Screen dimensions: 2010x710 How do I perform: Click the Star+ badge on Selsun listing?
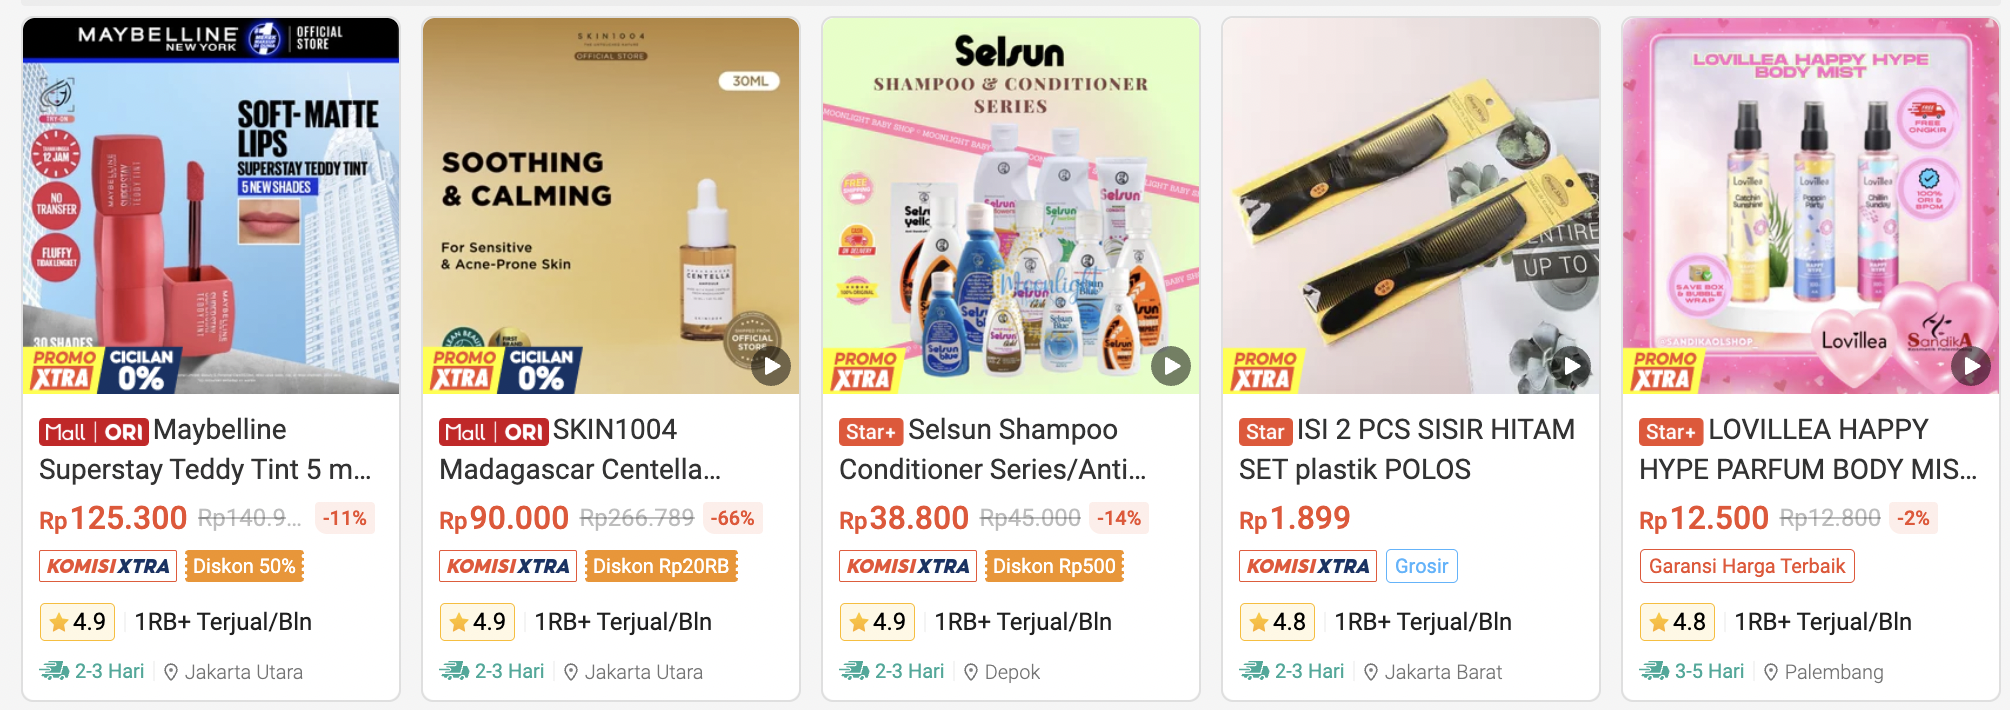871,432
